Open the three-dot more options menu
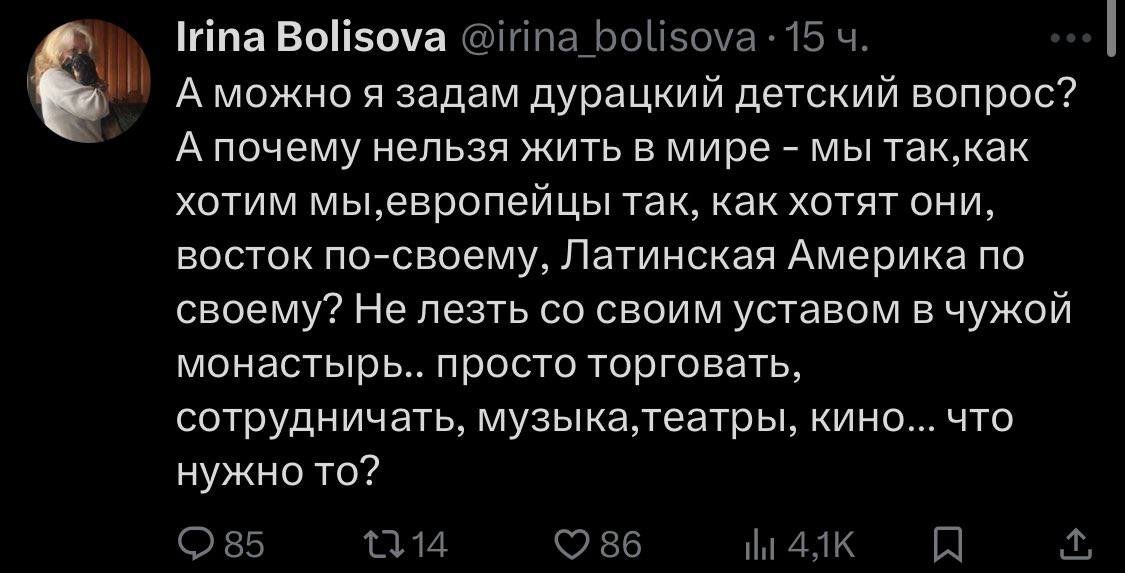The height and width of the screenshot is (573, 1125). [x=1075, y=42]
